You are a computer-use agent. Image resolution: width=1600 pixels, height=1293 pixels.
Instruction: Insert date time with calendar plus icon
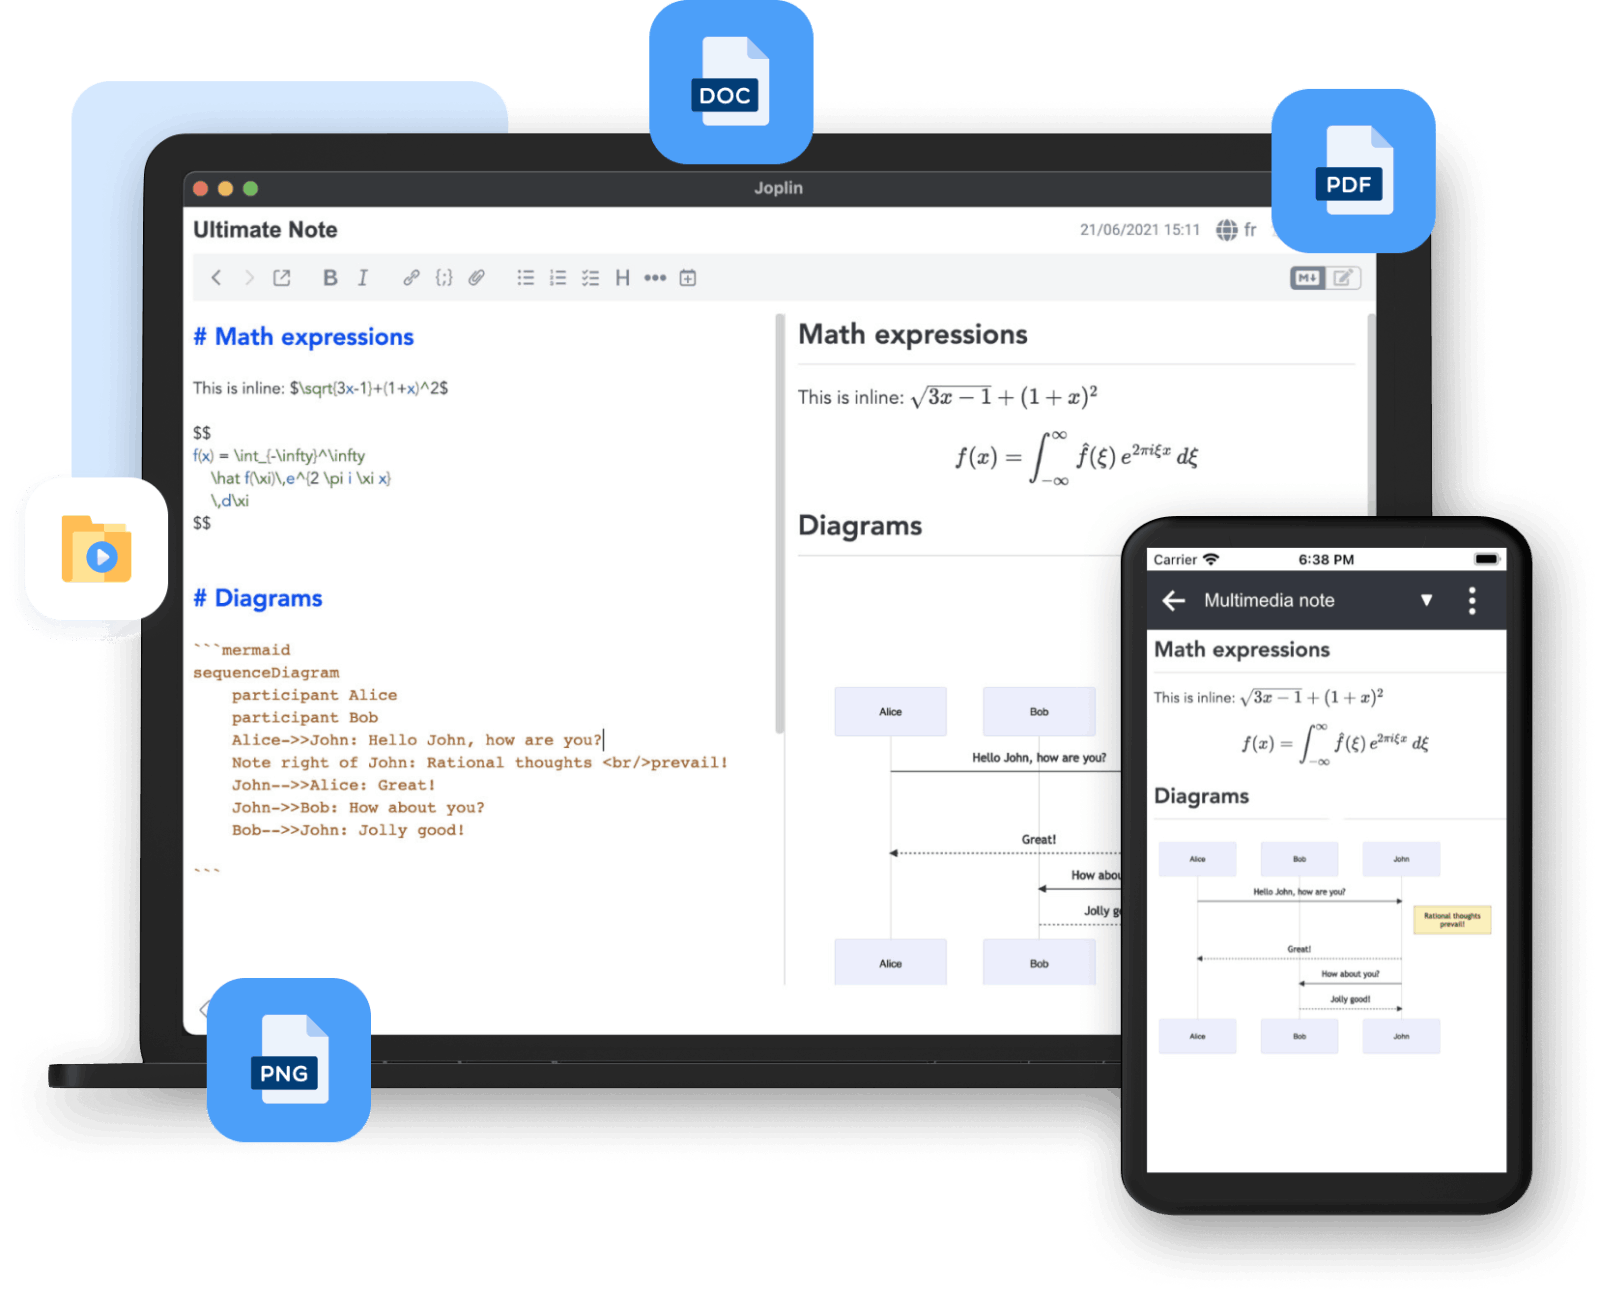[x=688, y=278]
